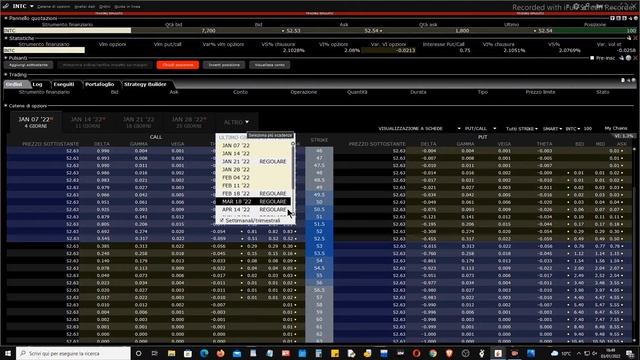Choose FEB 11 '22 in expiry list

coord(253,185)
